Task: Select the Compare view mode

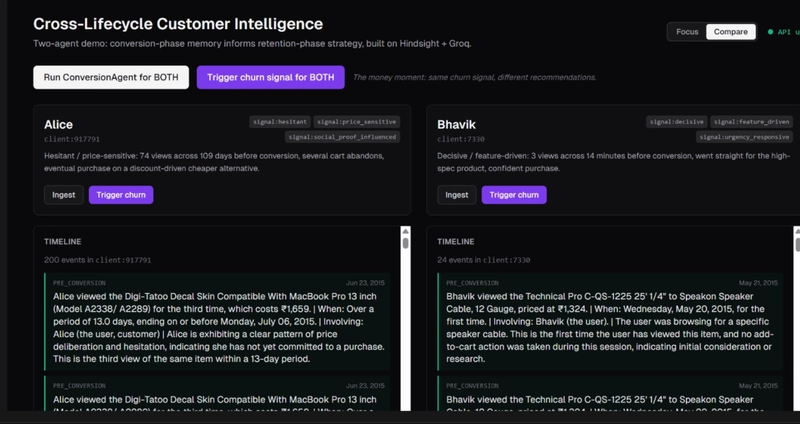Action: pyautogui.click(x=729, y=32)
